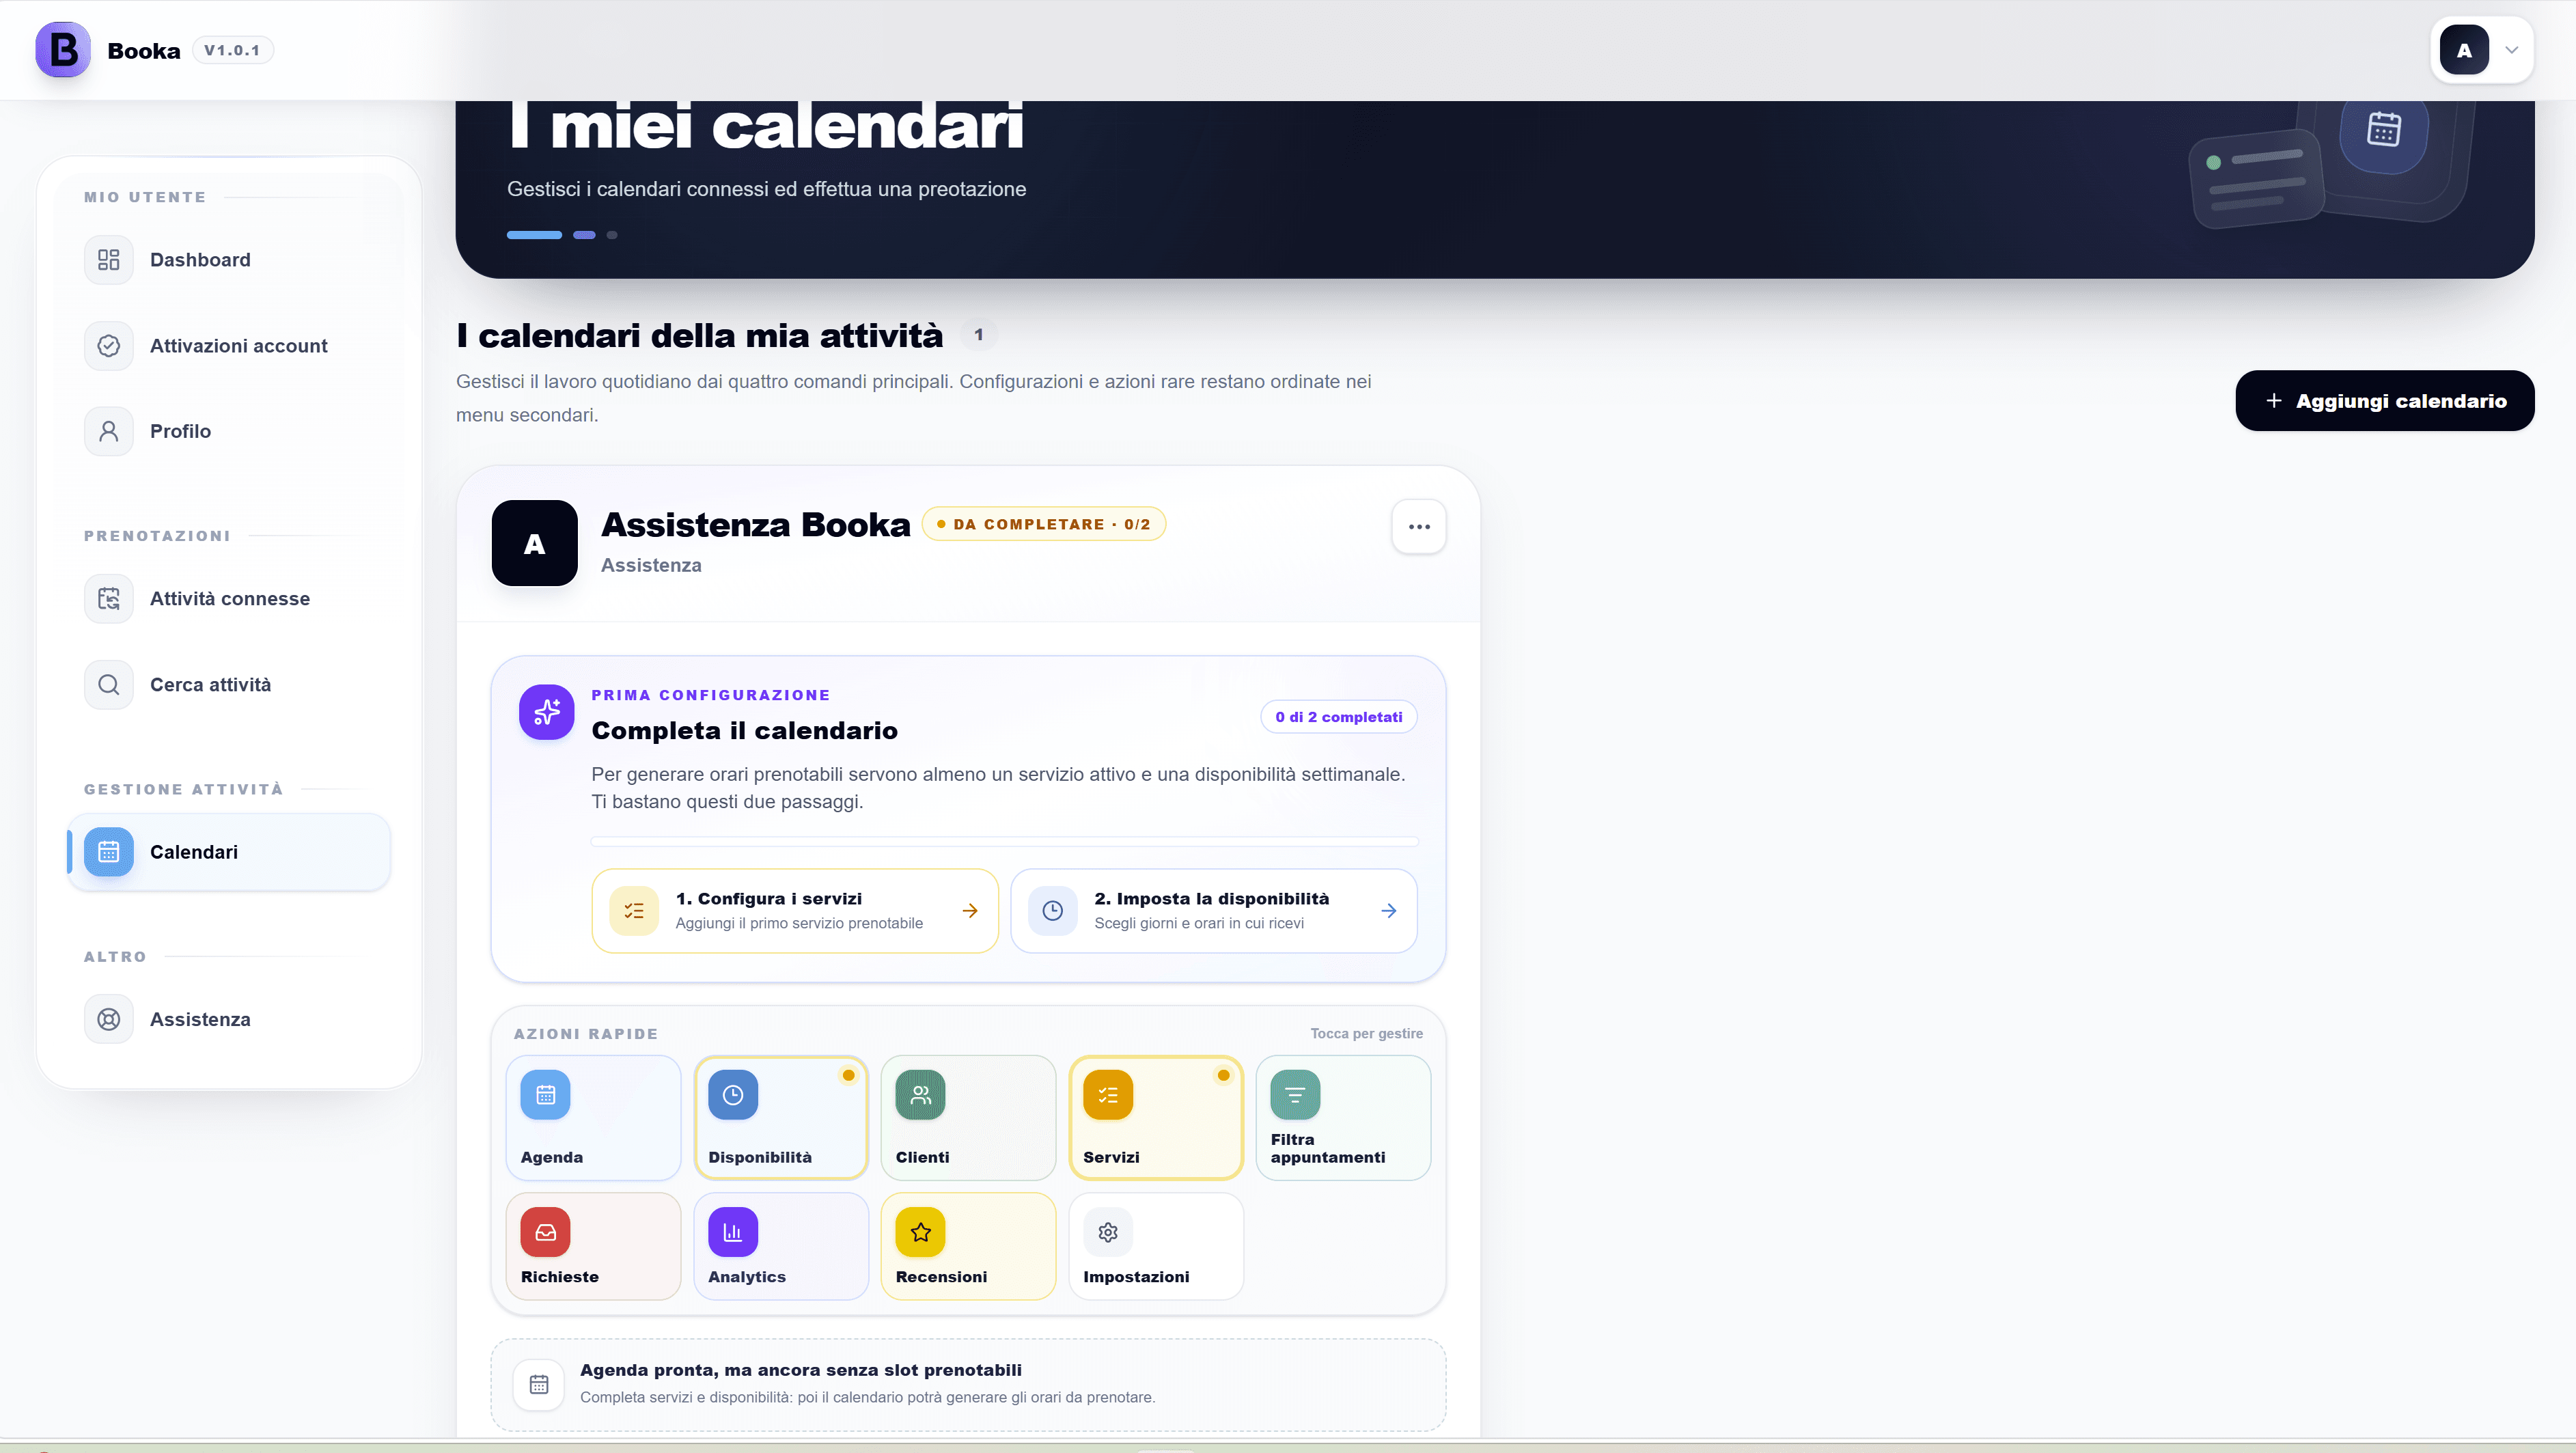Click the calendar icon in Agenda pronta notice
The height and width of the screenshot is (1453, 2576).
pos(539,1384)
